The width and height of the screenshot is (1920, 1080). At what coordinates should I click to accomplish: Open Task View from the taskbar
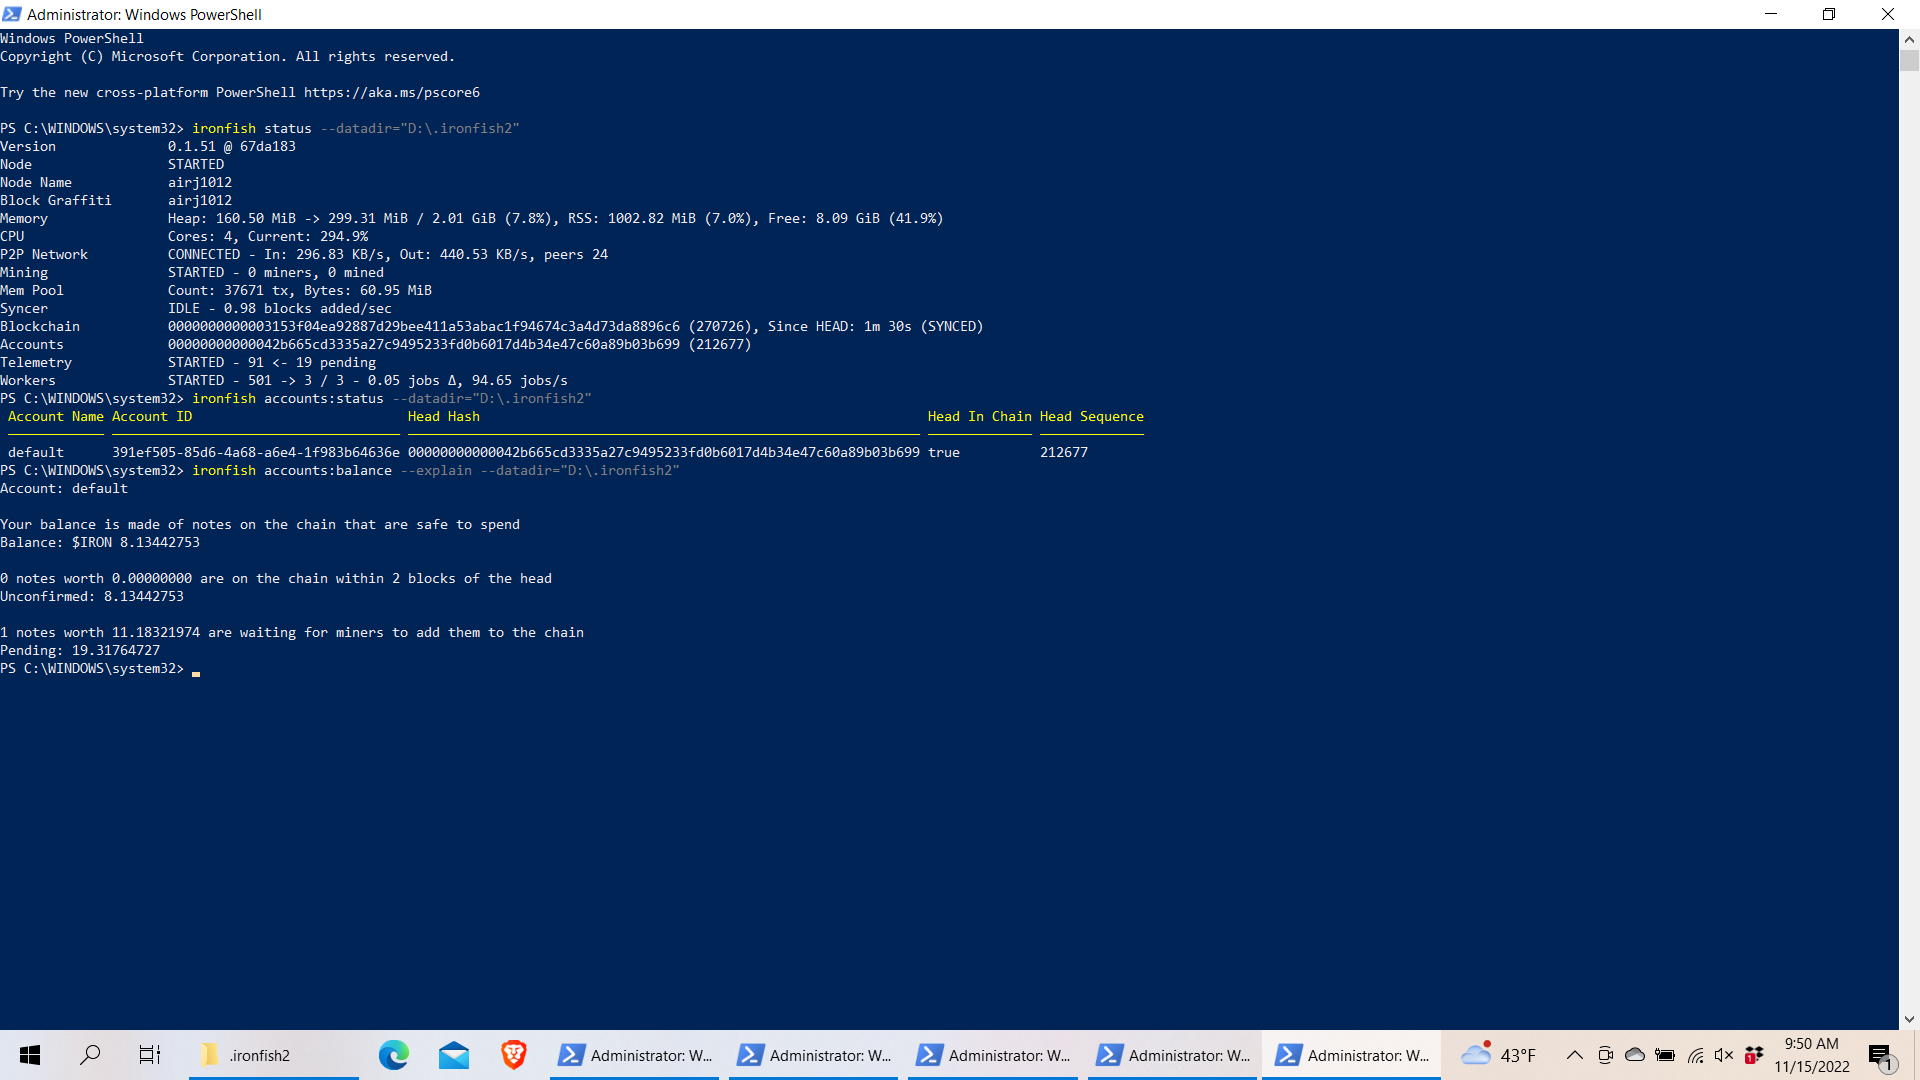pos(150,1055)
